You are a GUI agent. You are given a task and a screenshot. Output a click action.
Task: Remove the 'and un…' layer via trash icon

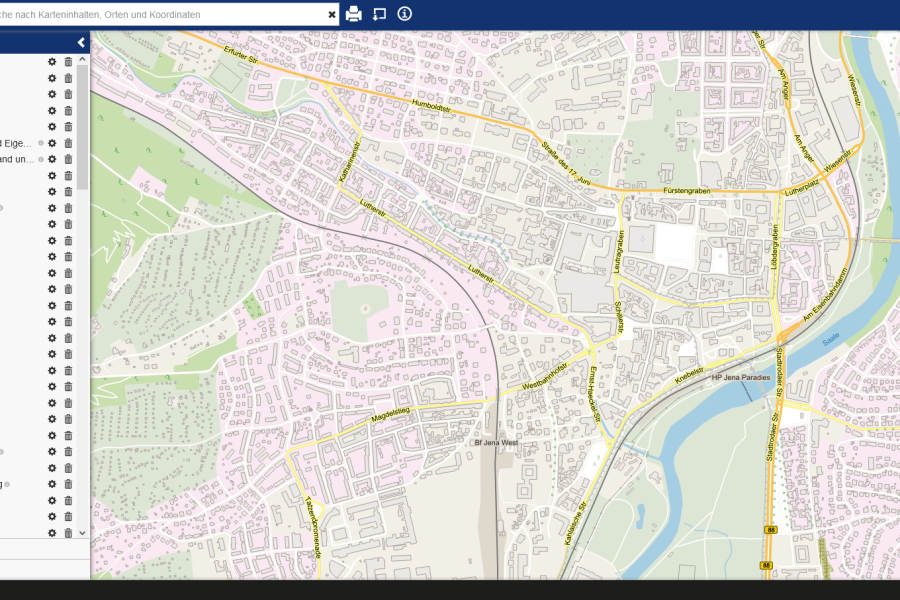click(x=68, y=159)
